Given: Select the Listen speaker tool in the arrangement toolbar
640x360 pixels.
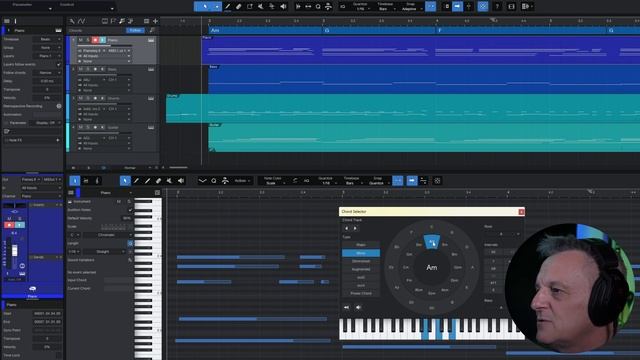Looking at the screenshot, I should click(x=283, y=7).
